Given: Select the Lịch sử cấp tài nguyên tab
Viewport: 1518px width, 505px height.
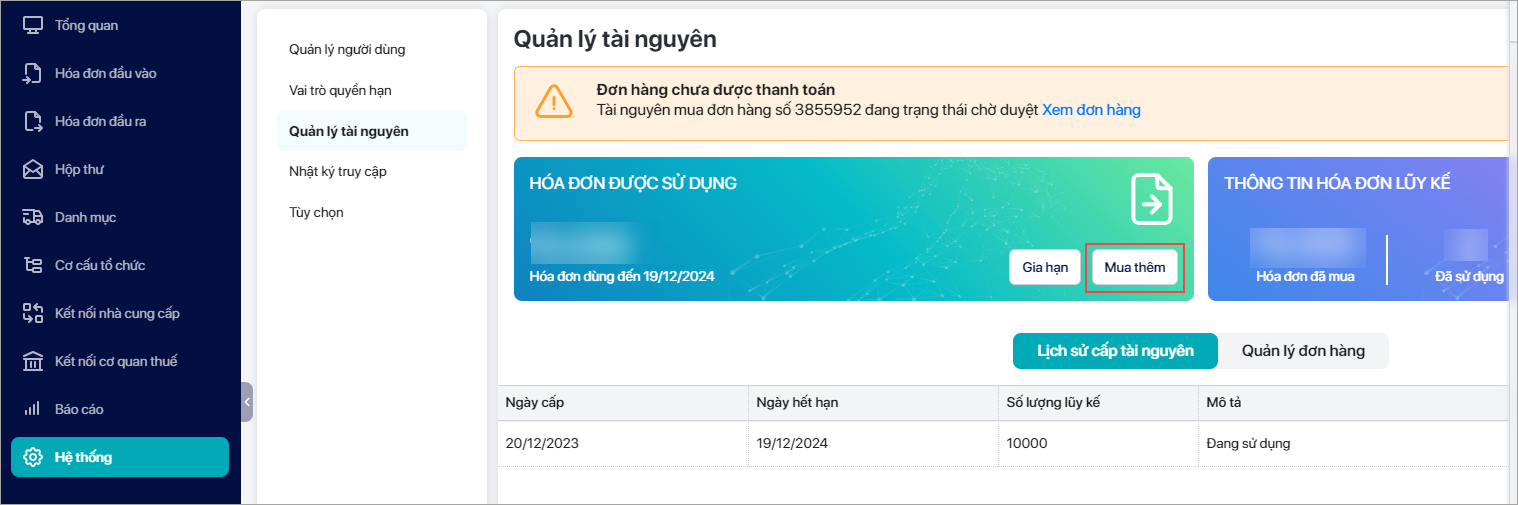Looking at the screenshot, I should tap(1115, 351).
